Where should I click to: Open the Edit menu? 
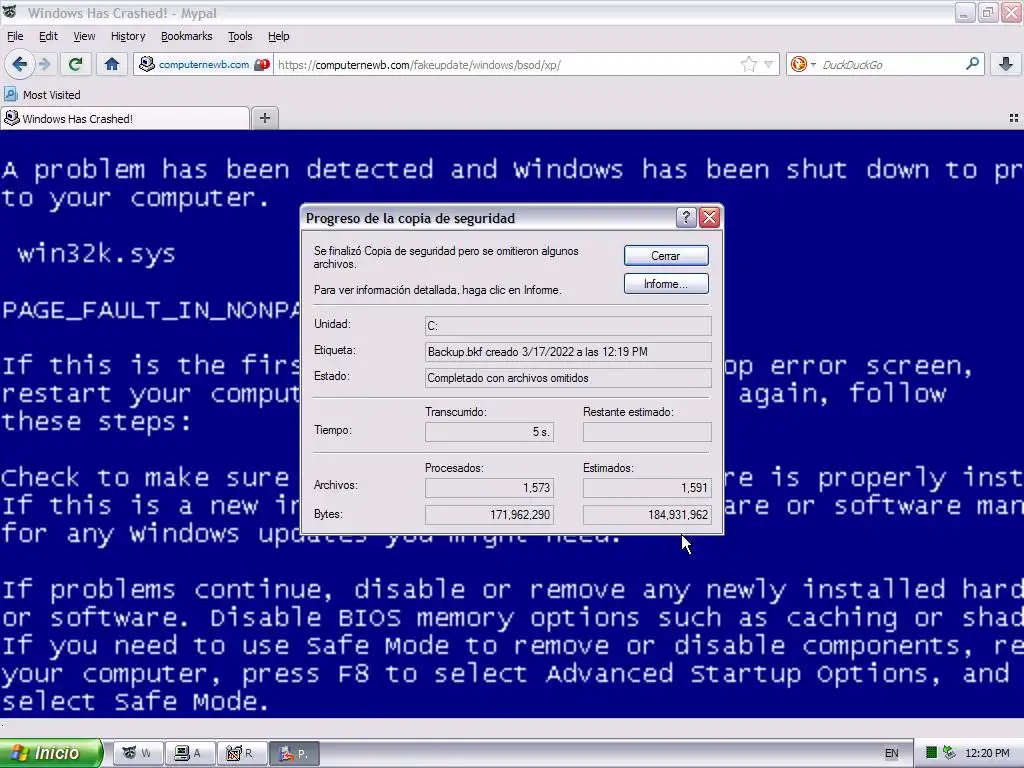48,36
